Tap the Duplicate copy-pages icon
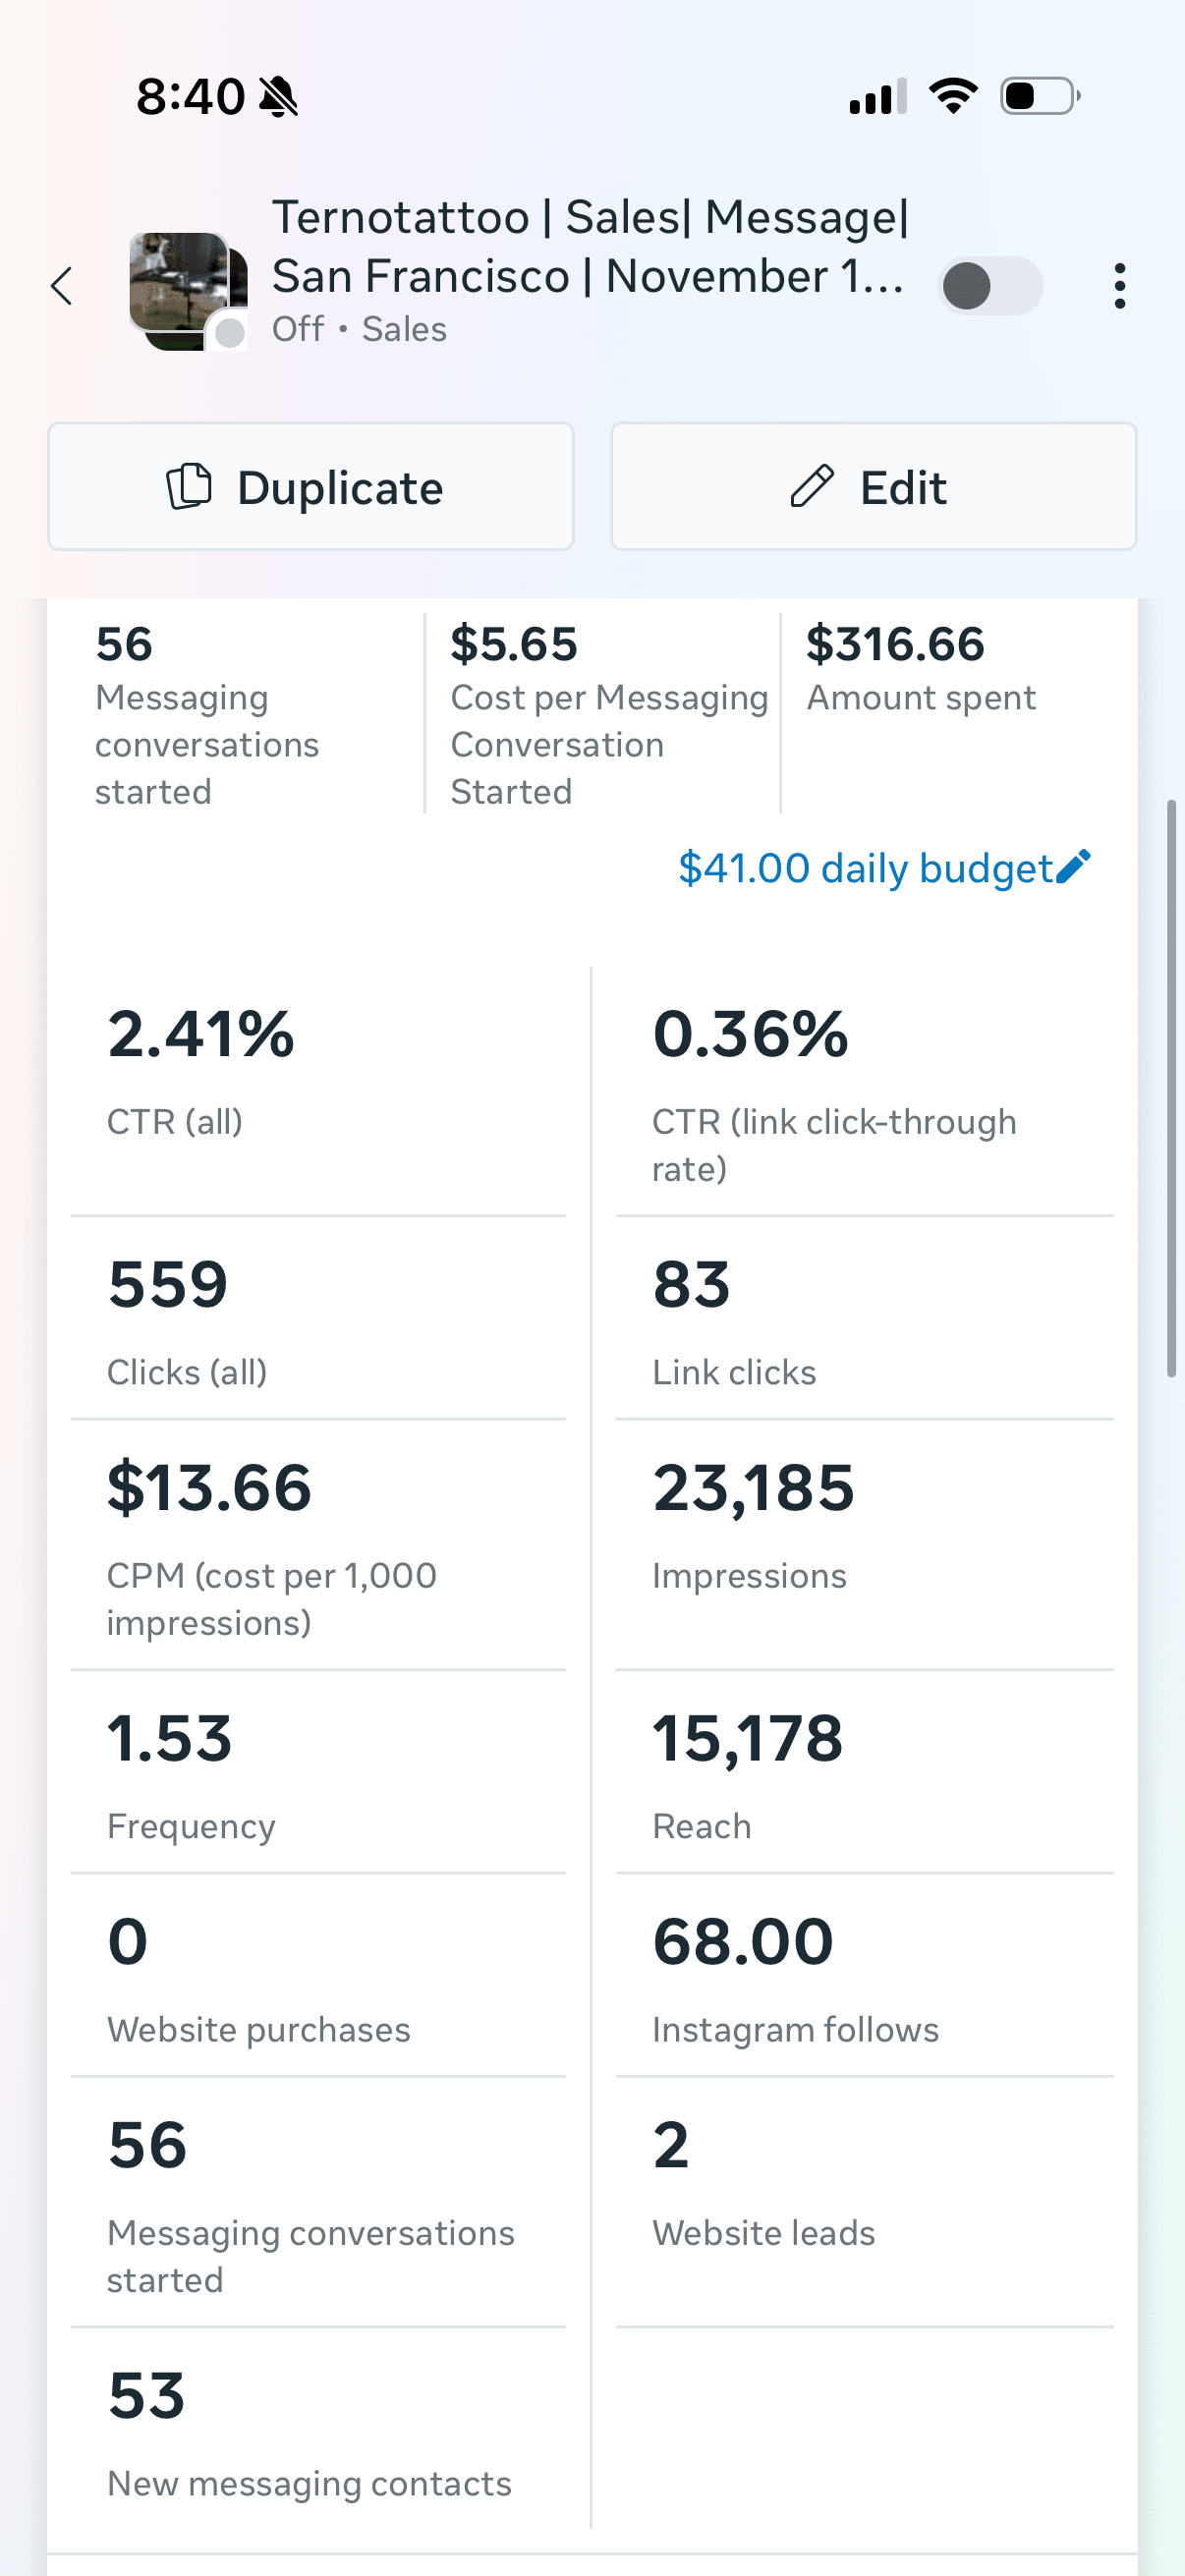This screenshot has height=2576, width=1185. click(x=190, y=487)
